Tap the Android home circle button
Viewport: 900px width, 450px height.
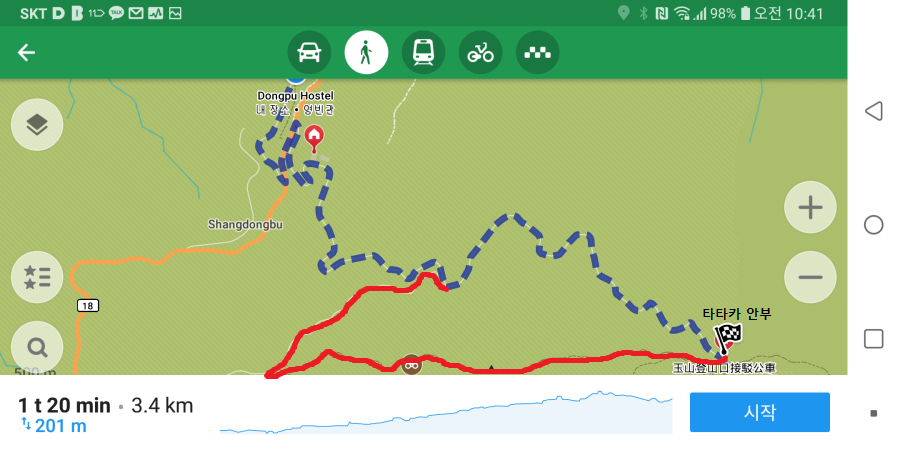coord(873,225)
